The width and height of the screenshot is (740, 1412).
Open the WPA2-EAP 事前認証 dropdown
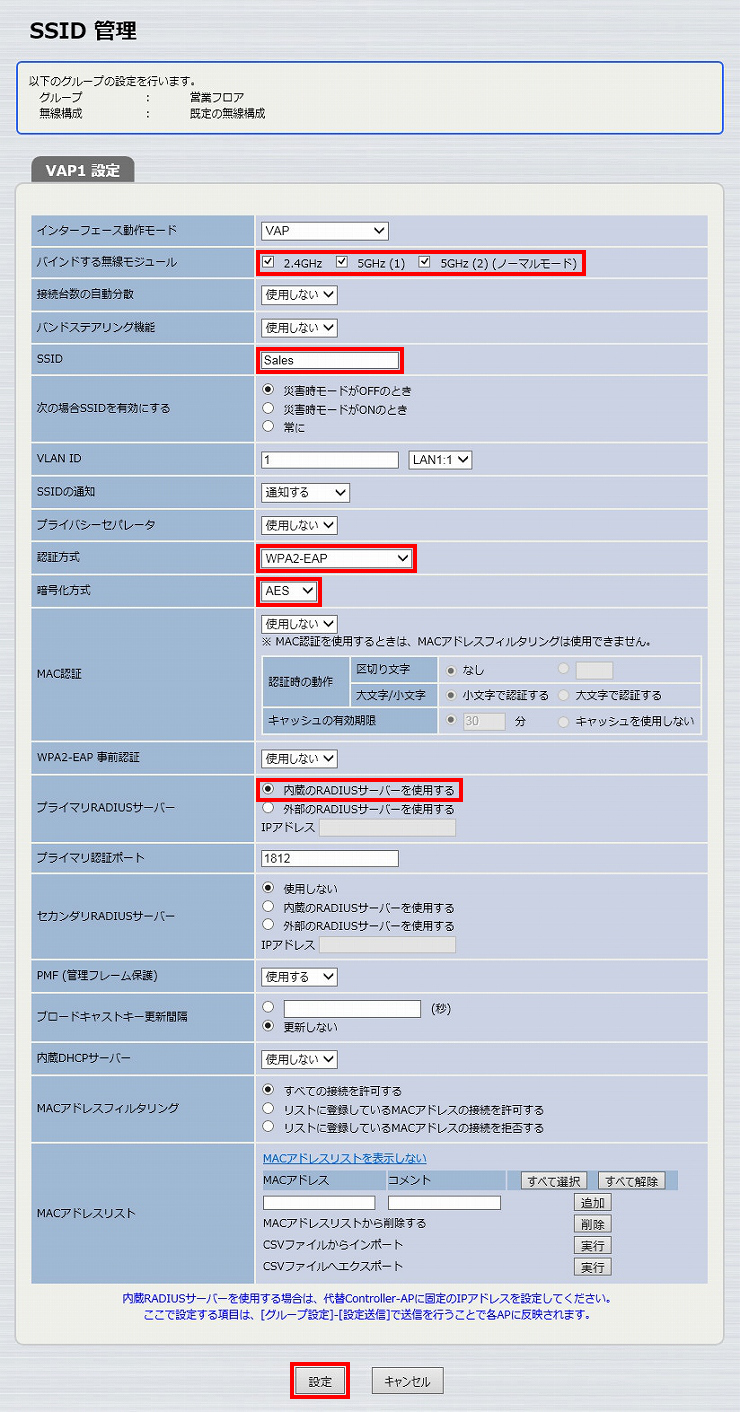[x=299, y=759]
